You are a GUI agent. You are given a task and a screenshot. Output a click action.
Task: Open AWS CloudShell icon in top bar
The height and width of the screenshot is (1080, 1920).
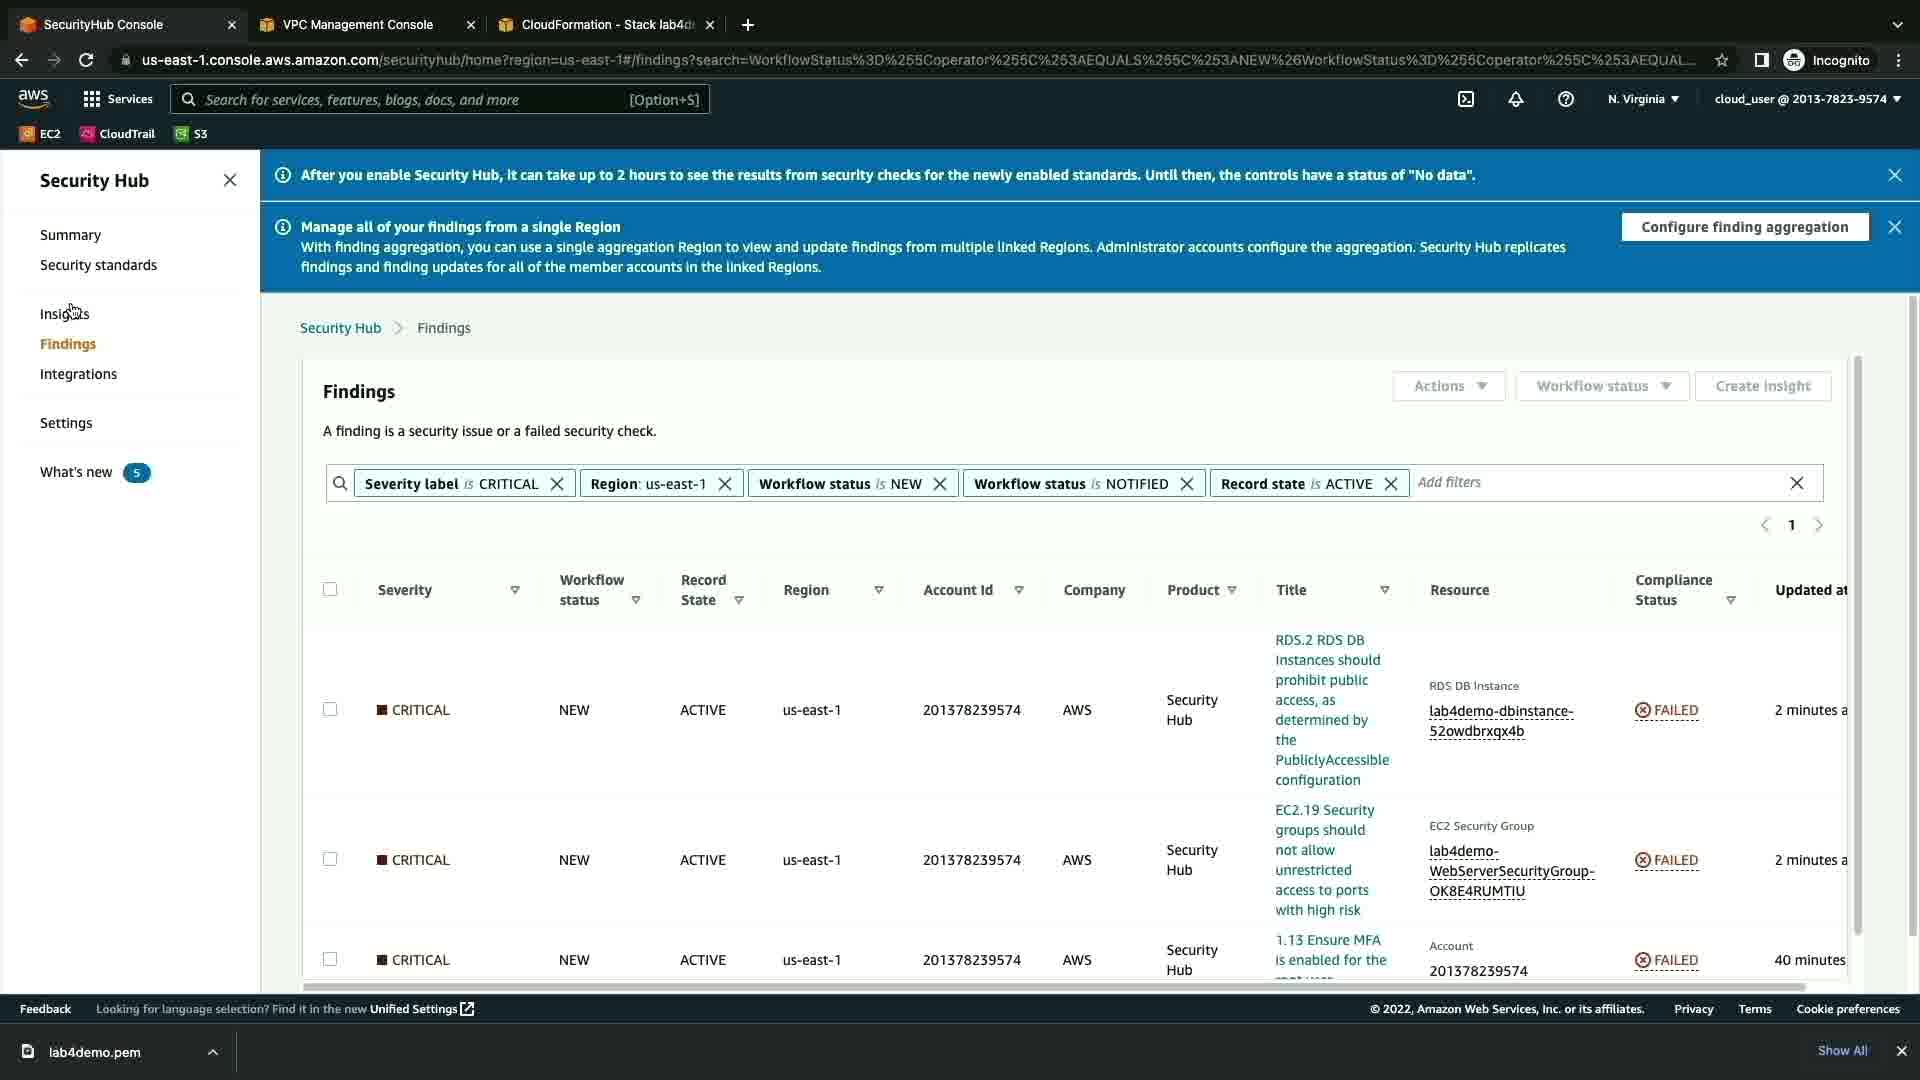pos(1466,99)
